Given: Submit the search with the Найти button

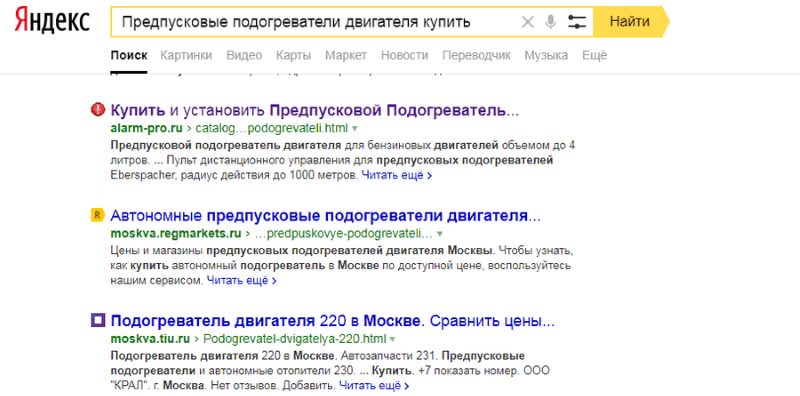Looking at the screenshot, I should [x=630, y=21].
